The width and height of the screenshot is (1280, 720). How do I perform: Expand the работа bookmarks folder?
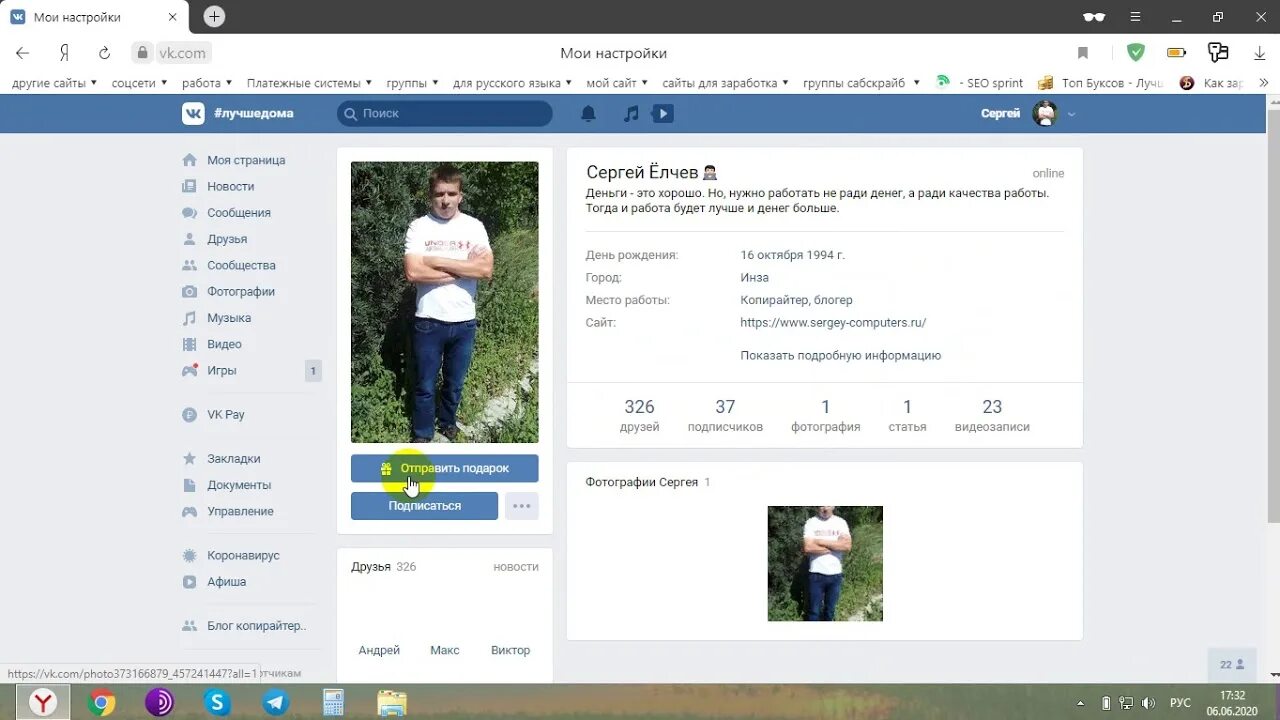(207, 83)
